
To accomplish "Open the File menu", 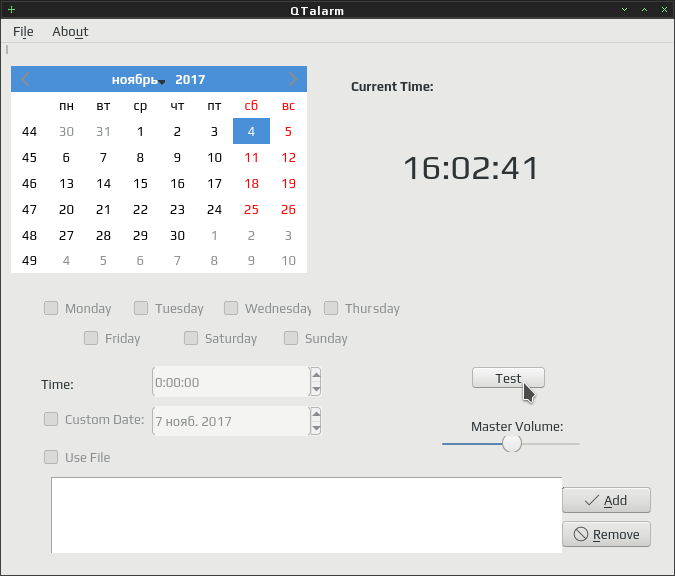I will click(23, 31).
